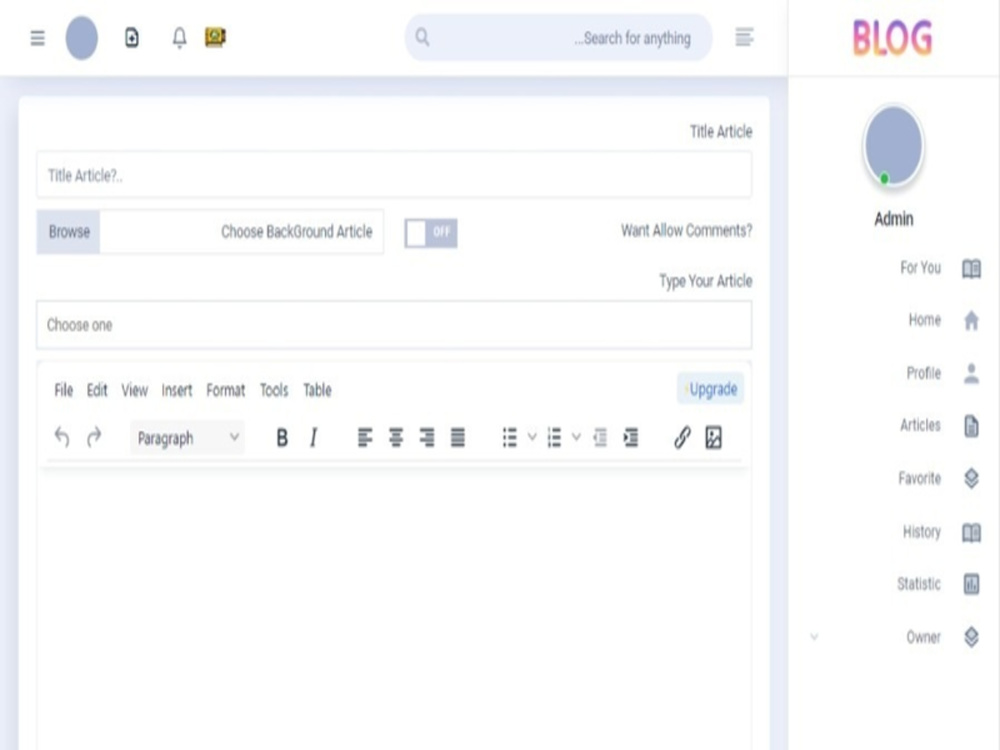
Task: Expand the Owner menu chevron
Action: click(814, 637)
